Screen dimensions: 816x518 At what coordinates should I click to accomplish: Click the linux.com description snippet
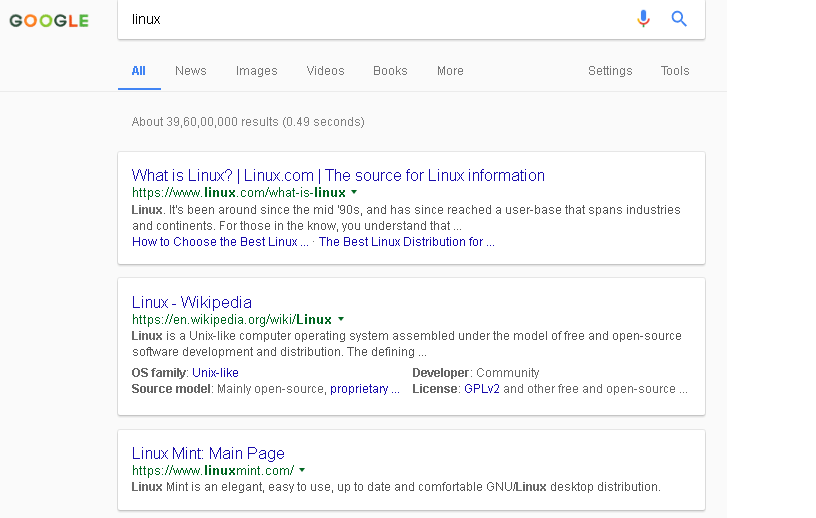tap(406, 218)
